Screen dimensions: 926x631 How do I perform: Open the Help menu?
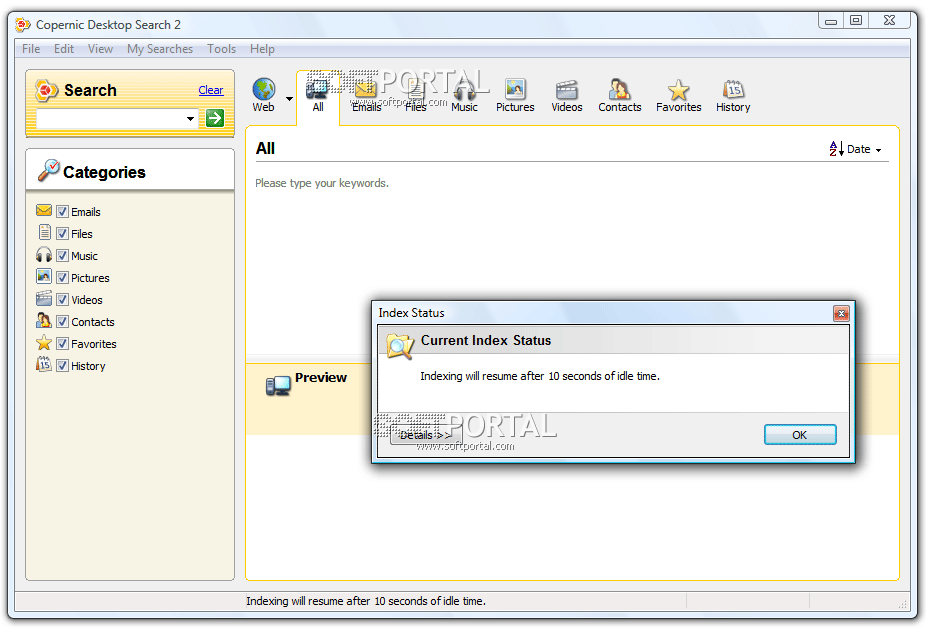pos(262,49)
